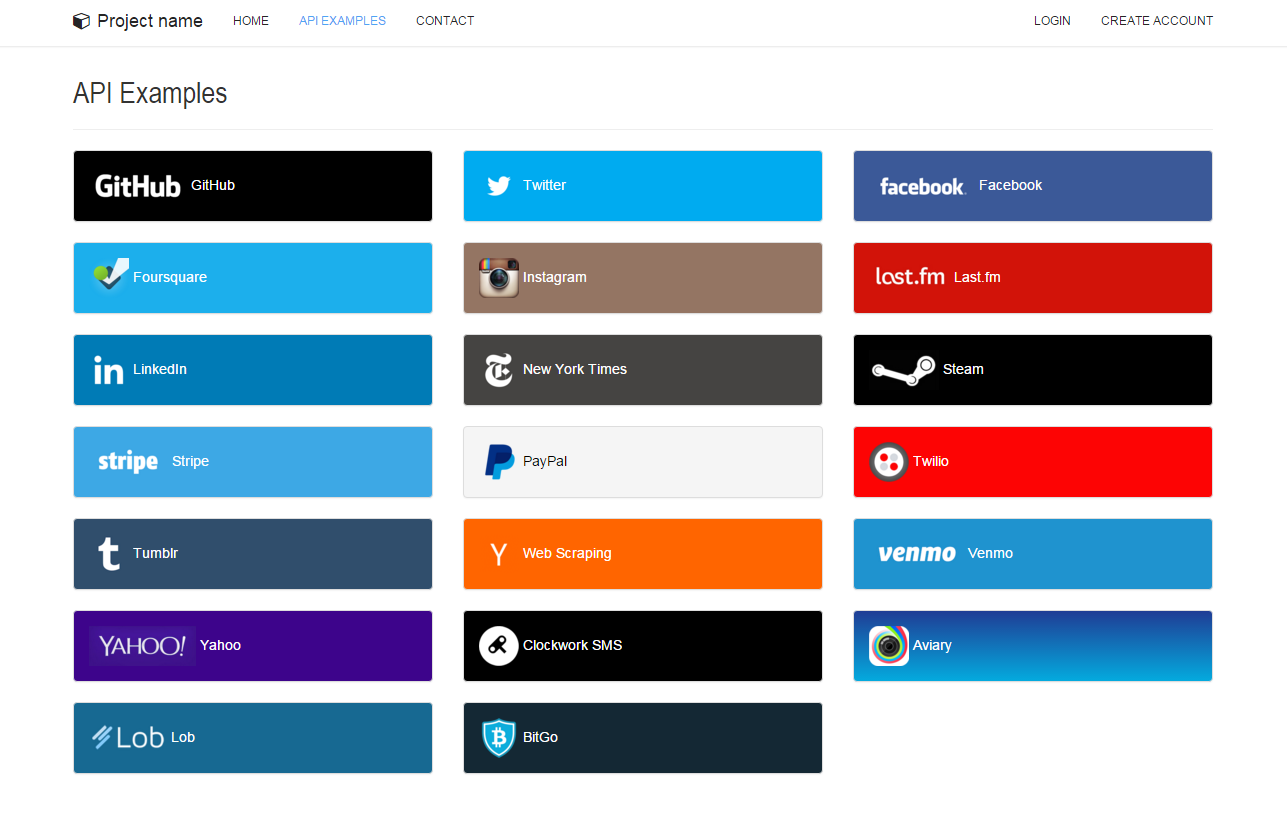Click the 'LinkedIn' text label
The image size is (1287, 815).
pyautogui.click(x=160, y=369)
